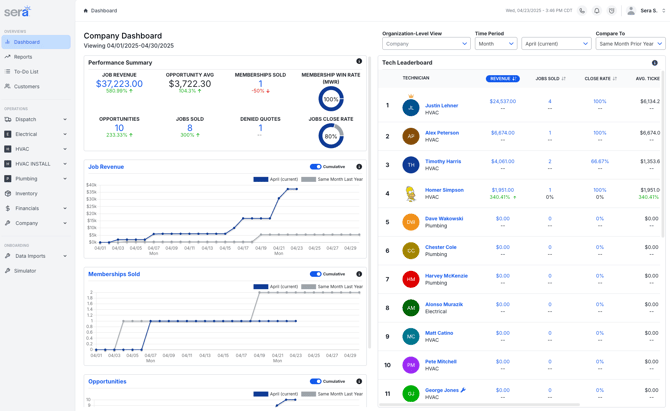This screenshot has width=670, height=411.
Task: Click Homer Simpson's cartoon avatar
Action: 411,194
